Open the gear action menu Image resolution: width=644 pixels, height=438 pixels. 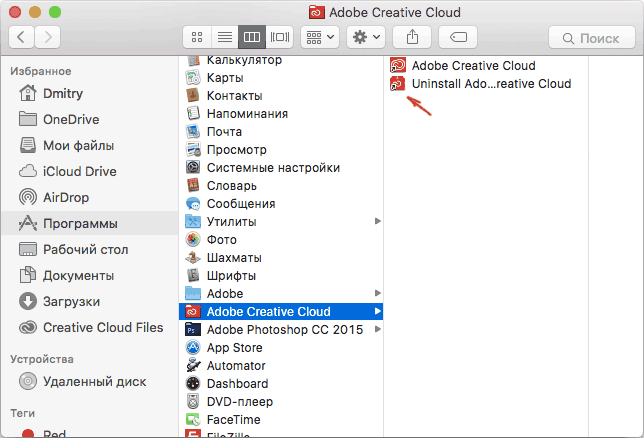click(x=366, y=37)
